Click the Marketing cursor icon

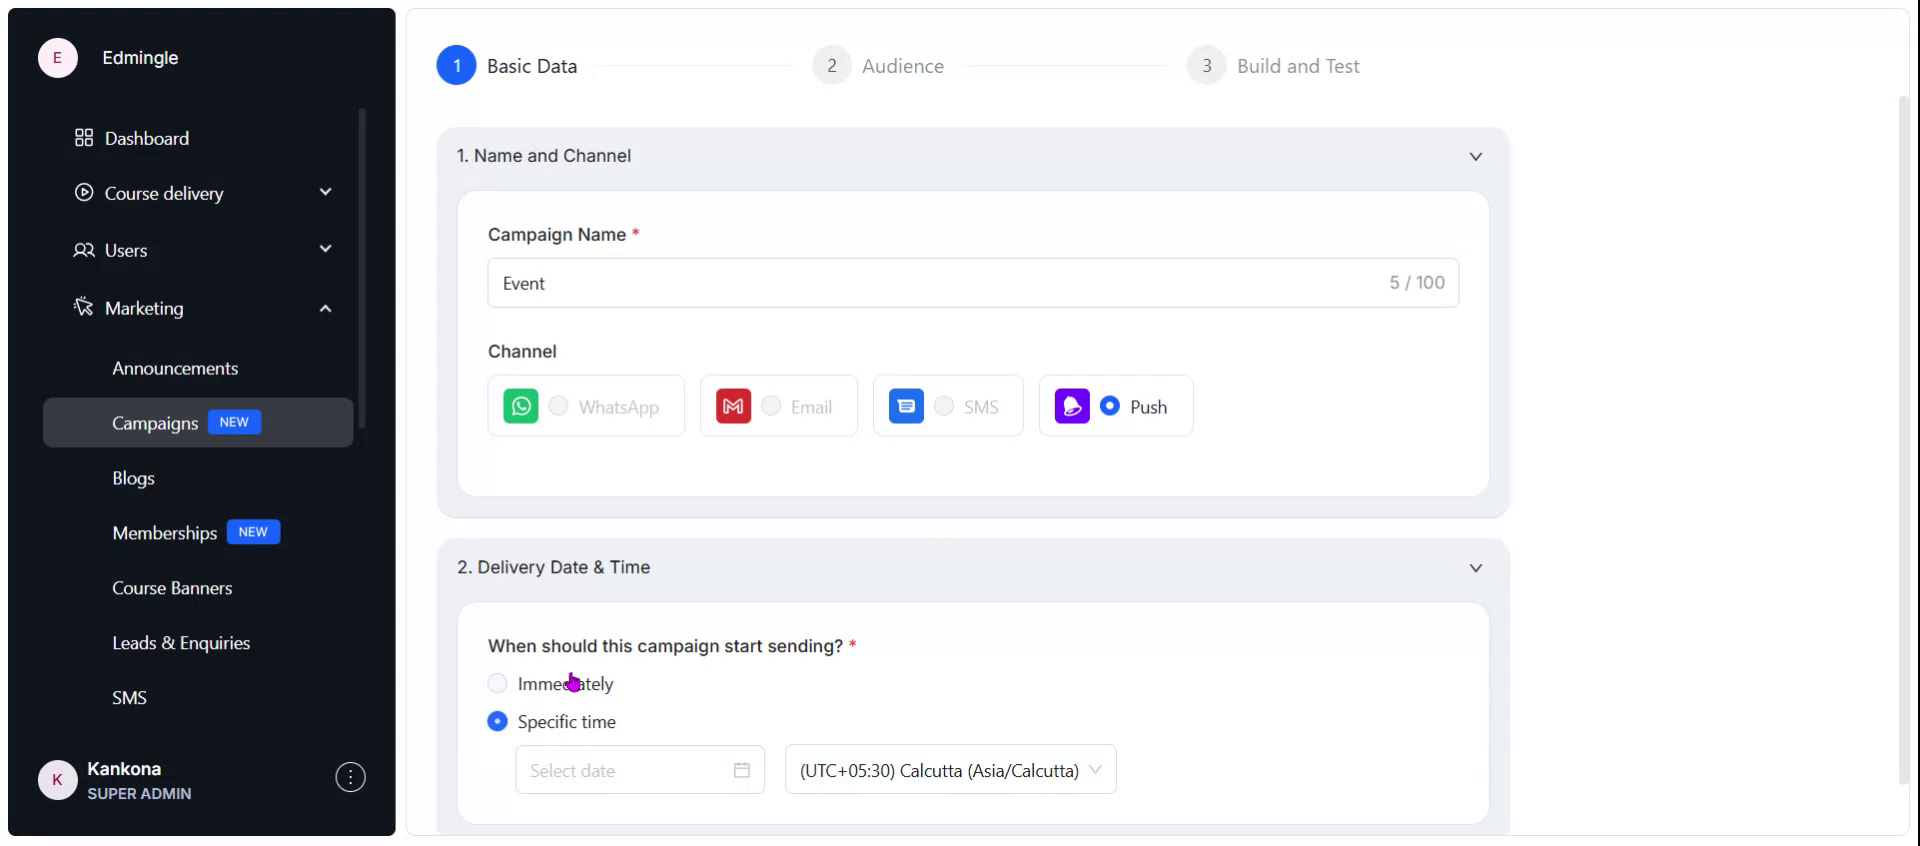coord(84,306)
